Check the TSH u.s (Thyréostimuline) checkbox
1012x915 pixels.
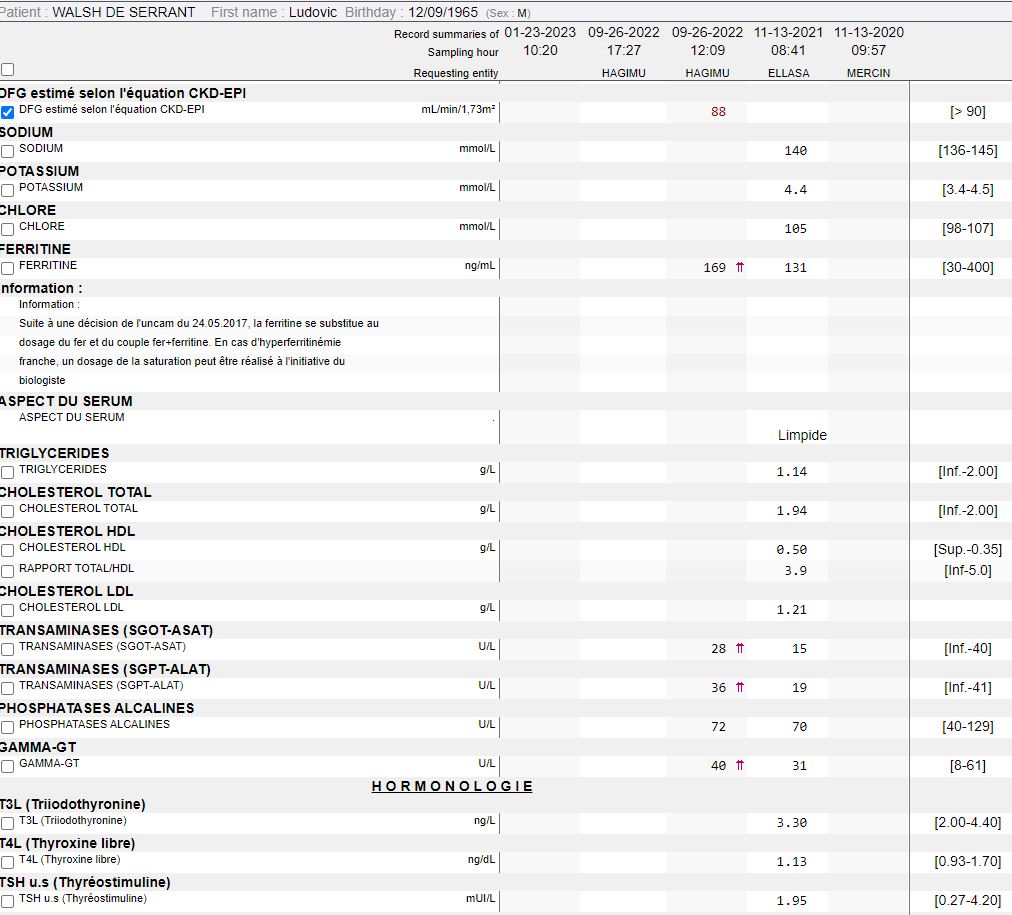click(8, 900)
